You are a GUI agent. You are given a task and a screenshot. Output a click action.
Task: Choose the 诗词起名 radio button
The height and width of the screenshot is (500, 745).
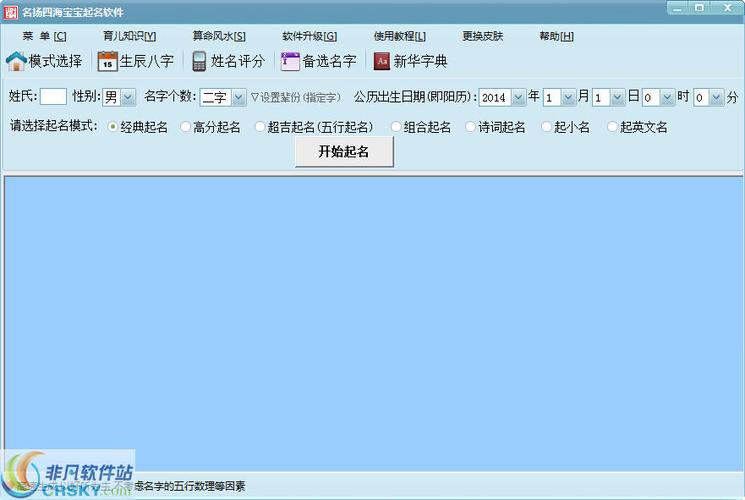470,127
